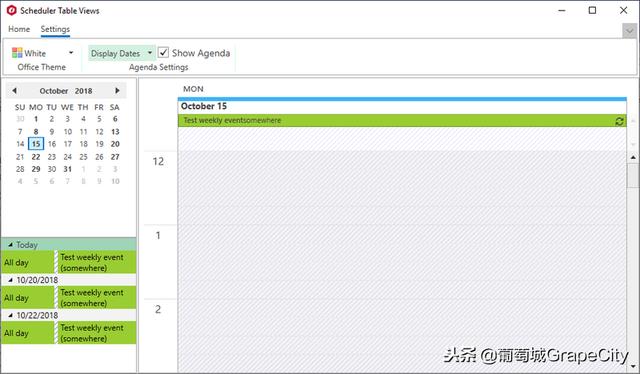The height and width of the screenshot is (374, 640).
Task: Collapse the 10/20/2018 agenda group
Action: point(11,280)
